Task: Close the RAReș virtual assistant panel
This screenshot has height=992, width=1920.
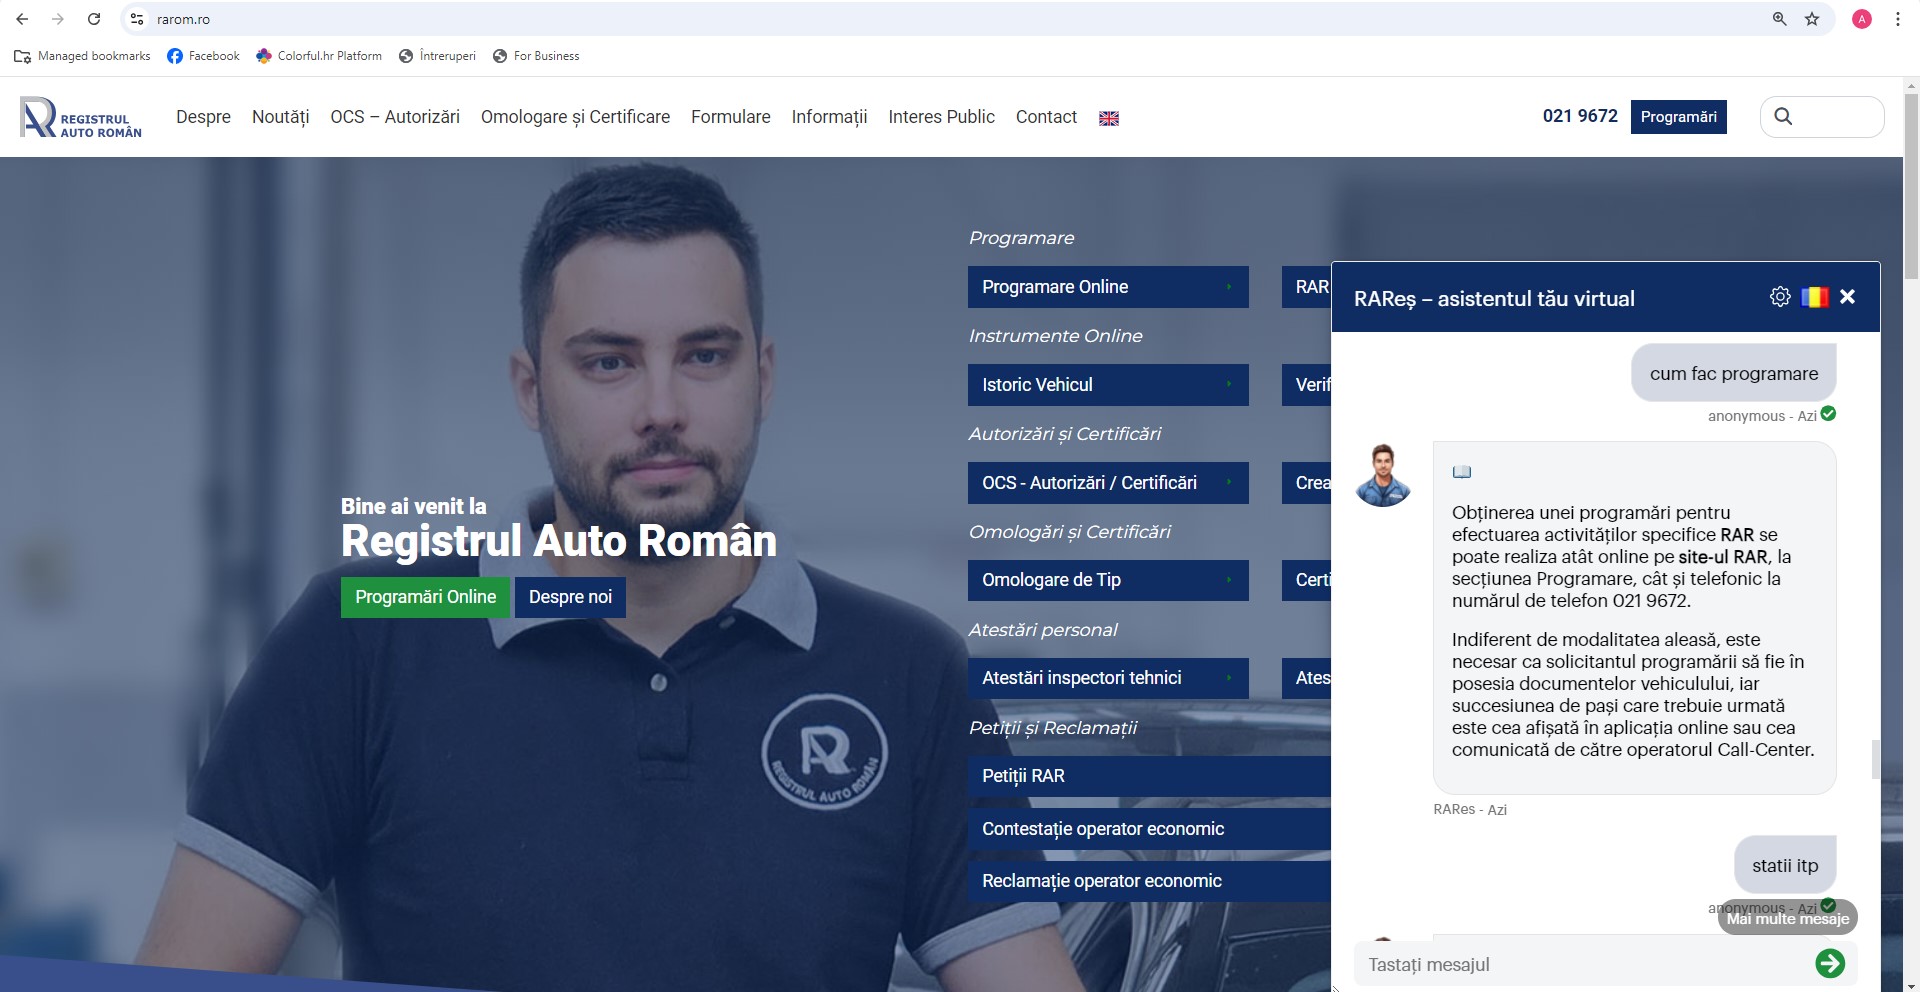Action: [1847, 297]
